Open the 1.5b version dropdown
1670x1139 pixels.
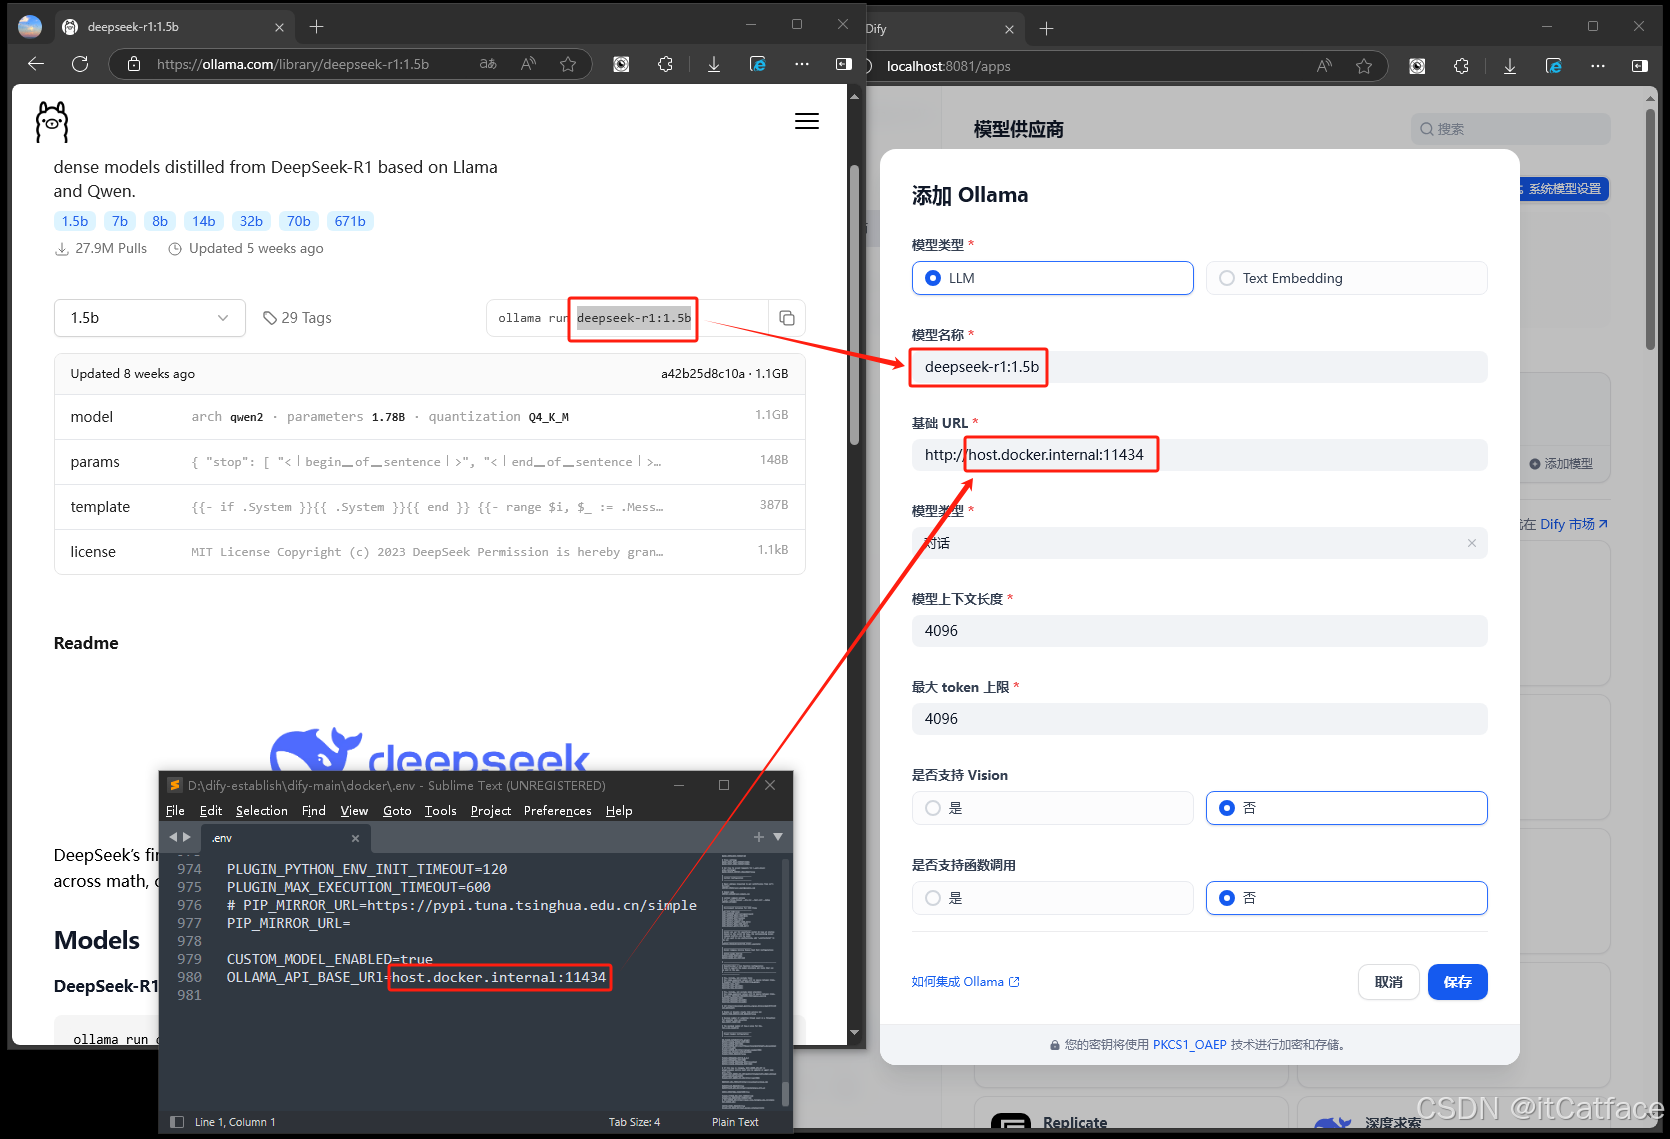[x=150, y=318]
